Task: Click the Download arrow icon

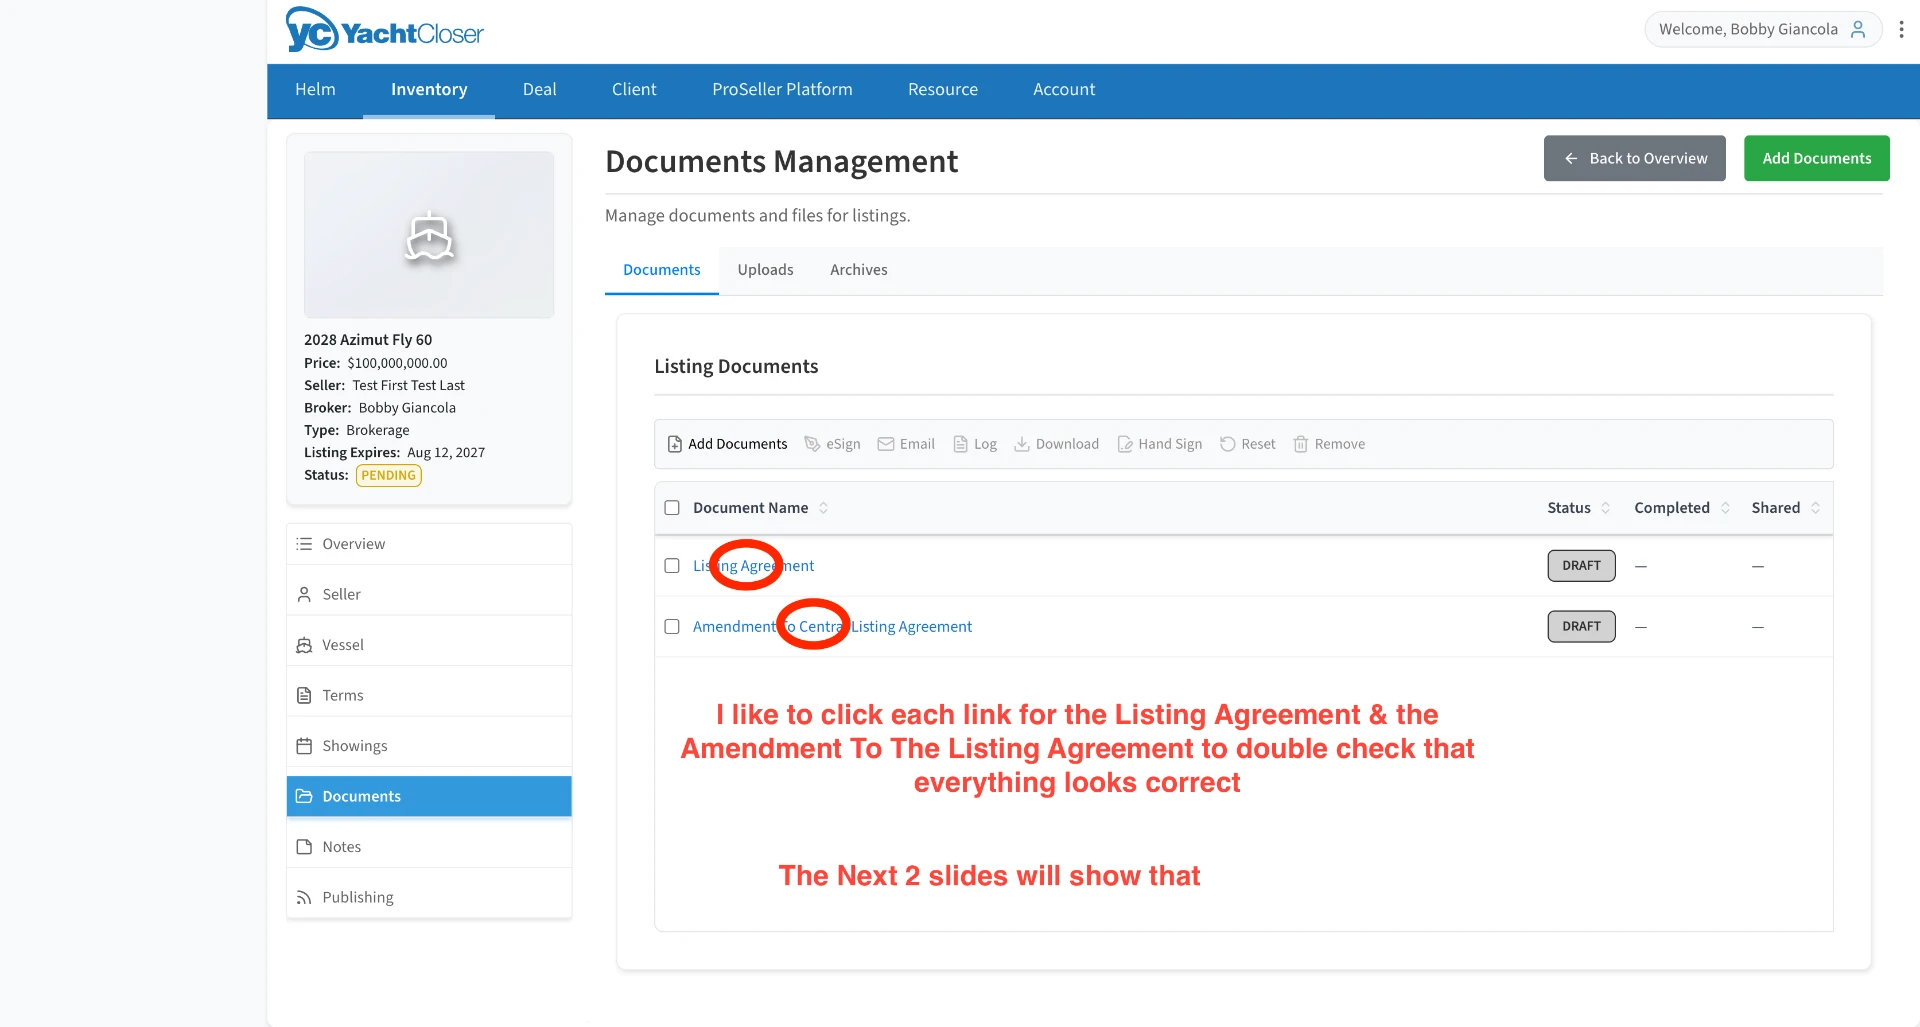Action: point(1022,444)
